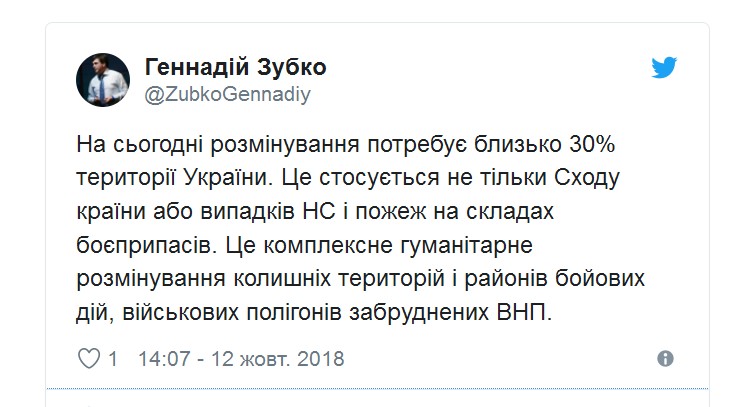The width and height of the screenshot is (730, 407).
Task: Click the like count next to the heart
Action: (113, 358)
